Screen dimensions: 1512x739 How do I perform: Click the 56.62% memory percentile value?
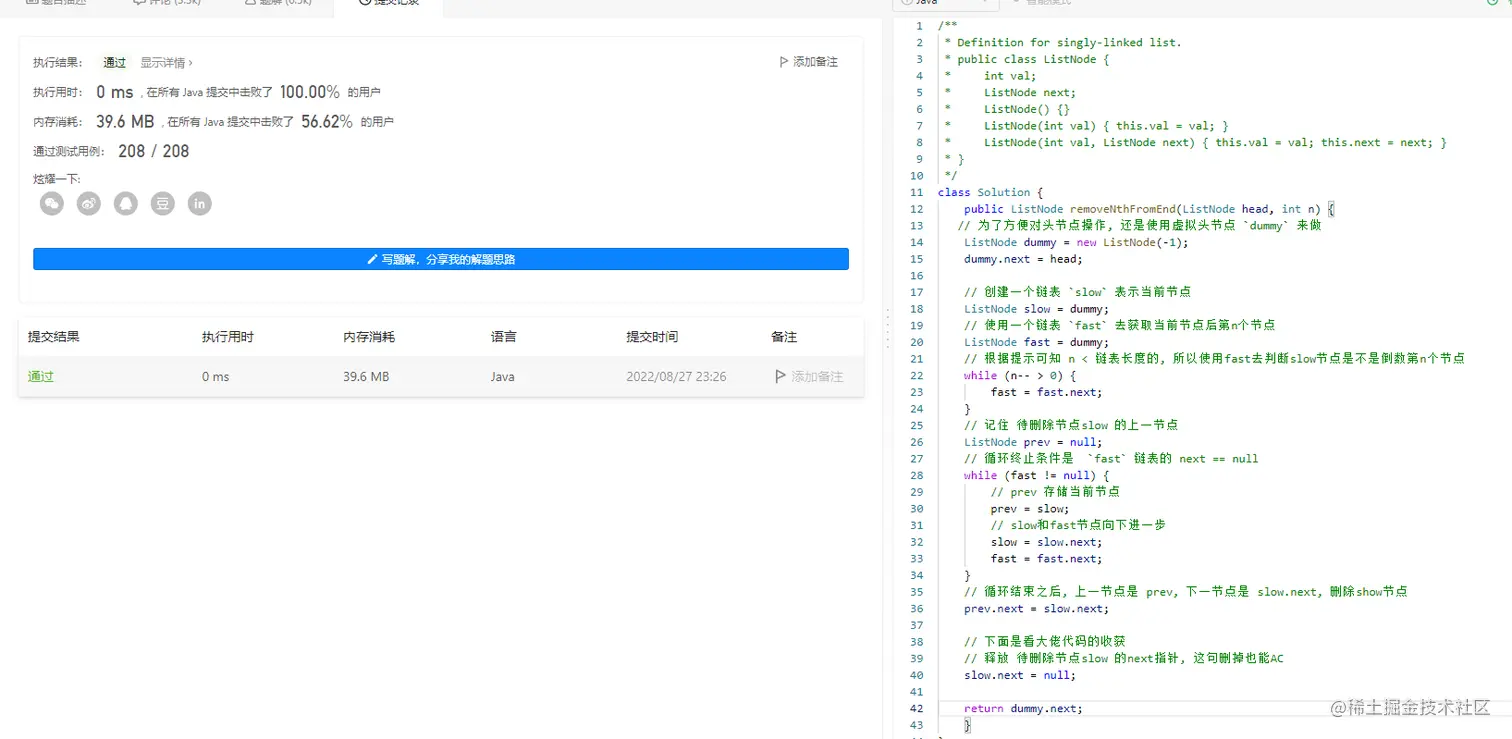[327, 122]
